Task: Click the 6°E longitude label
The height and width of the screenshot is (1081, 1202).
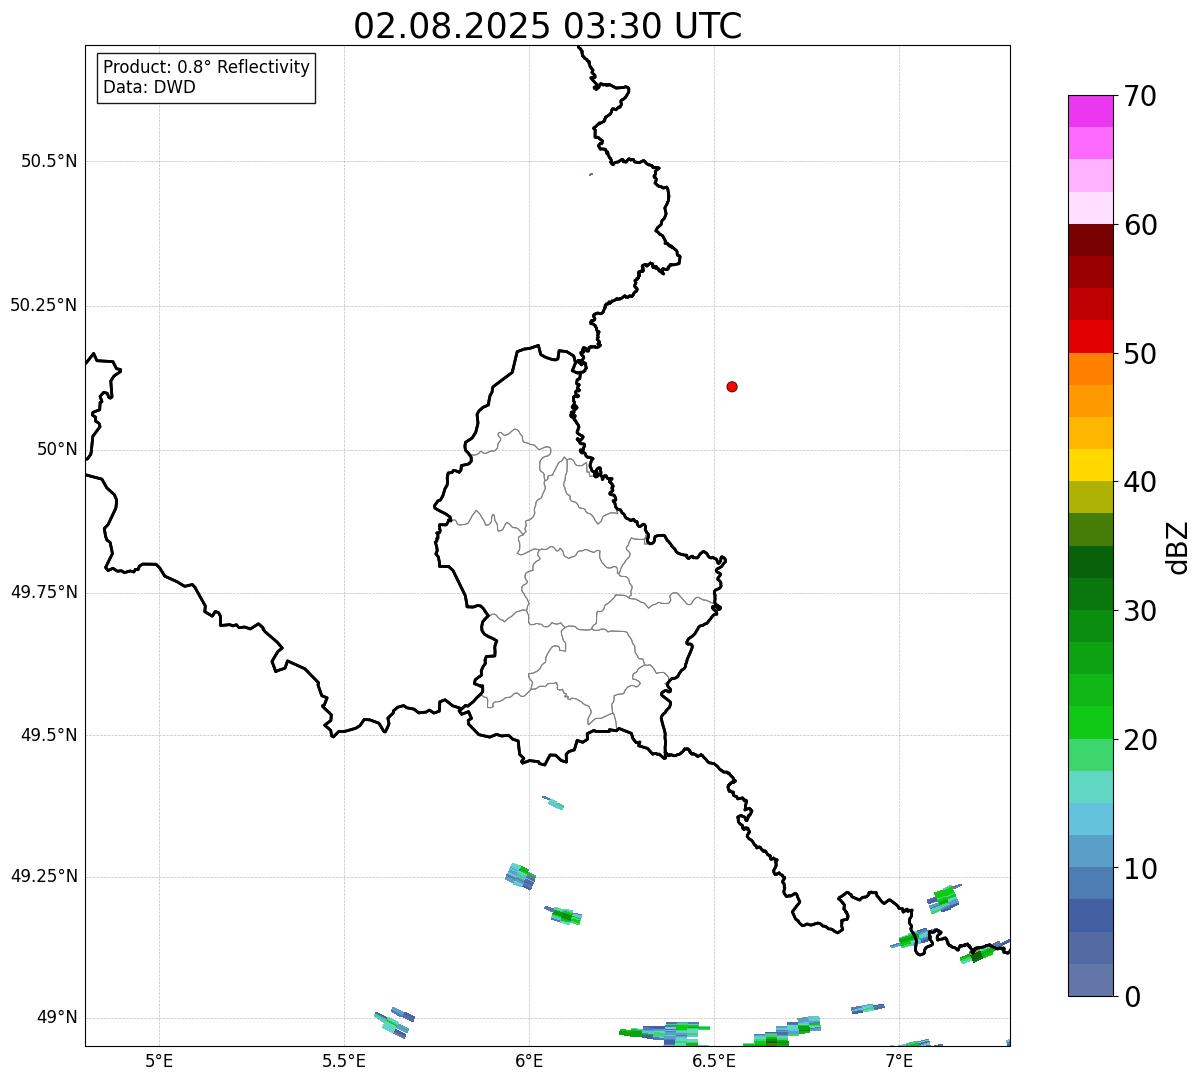Action: (x=529, y=1060)
